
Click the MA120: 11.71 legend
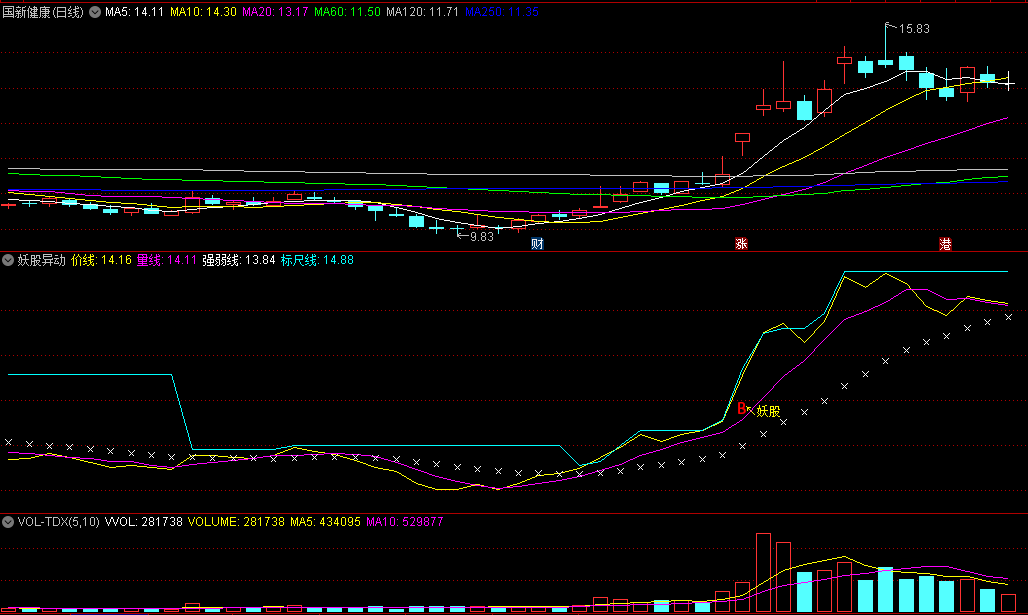tap(422, 12)
